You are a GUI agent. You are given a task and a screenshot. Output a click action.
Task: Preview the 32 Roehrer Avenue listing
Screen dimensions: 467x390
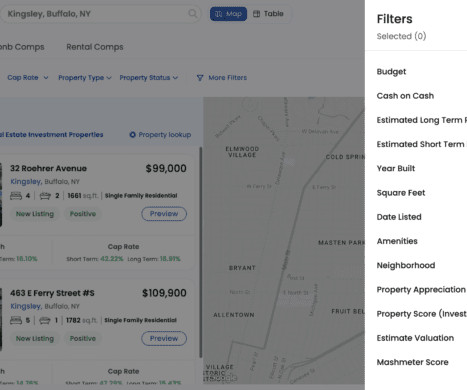[164, 214]
